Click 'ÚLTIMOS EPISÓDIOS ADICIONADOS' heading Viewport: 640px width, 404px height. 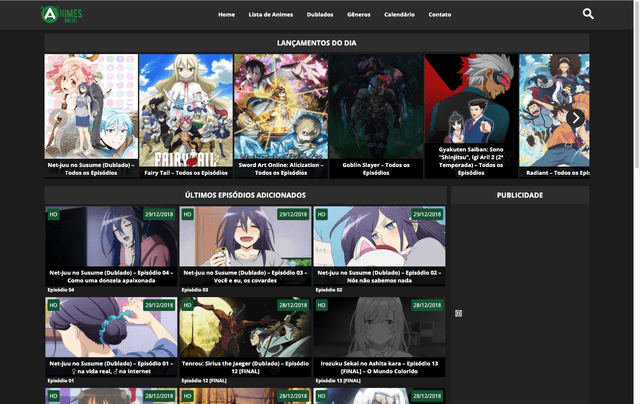[245, 195]
